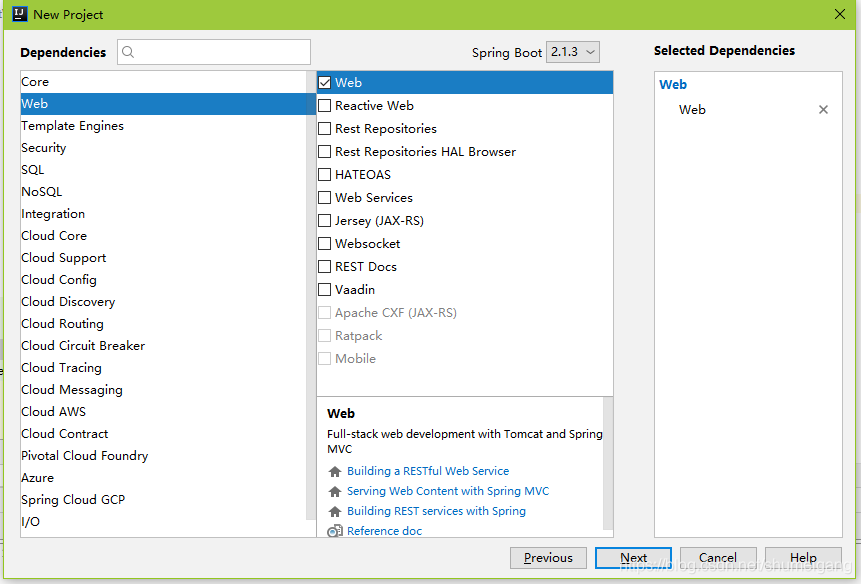Tick Rest Repositories HAL Browser checkbox
The width and height of the screenshot is (861, 584).
coord(325,151)
